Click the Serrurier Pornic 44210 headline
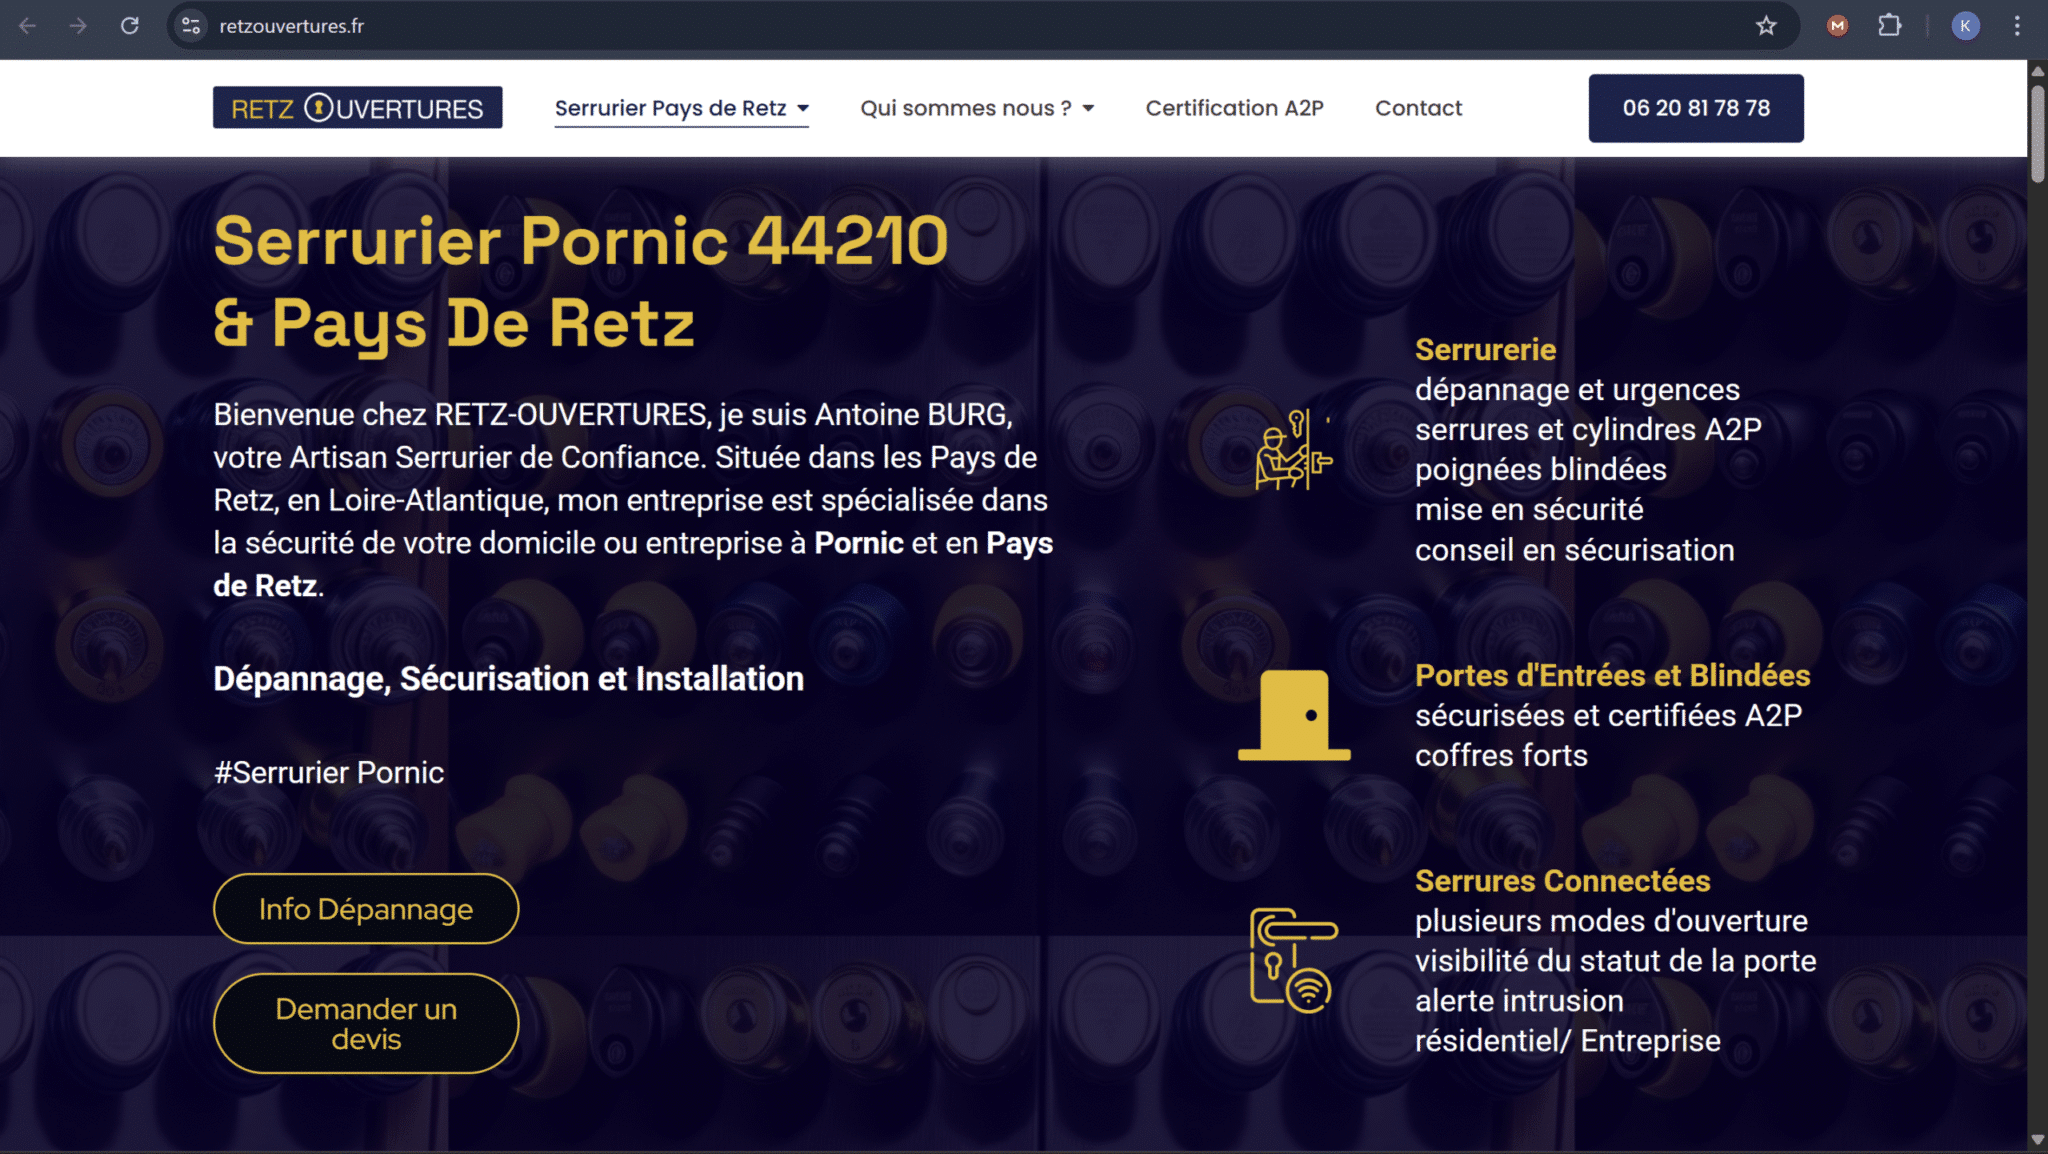The width and height of the screenshot is (2048, 1154). tap(580, 241)
